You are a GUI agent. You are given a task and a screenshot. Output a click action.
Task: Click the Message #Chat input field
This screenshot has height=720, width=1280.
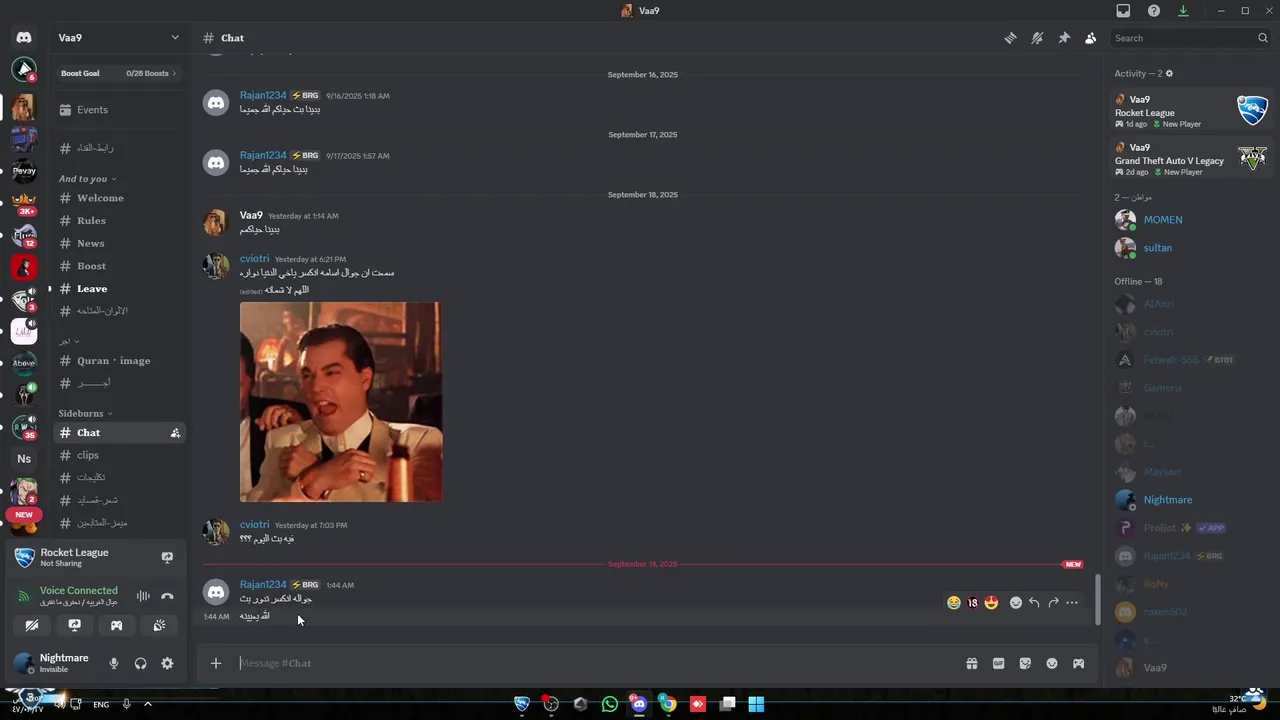[x=598, y=663]
